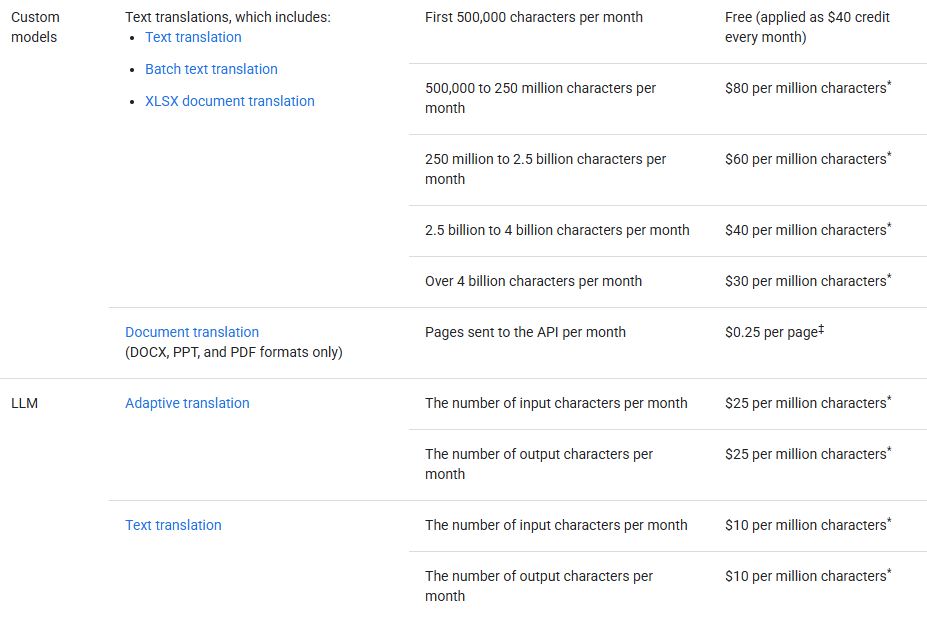Screen dimensions: 927x617
Task: Open the Text translation link in LLM row
Action: click(x=173, y=525)
